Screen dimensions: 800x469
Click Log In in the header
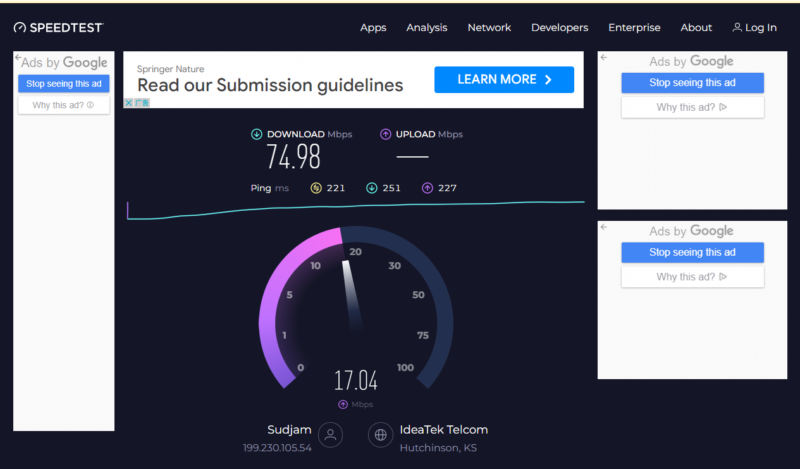tap(754, 28)
